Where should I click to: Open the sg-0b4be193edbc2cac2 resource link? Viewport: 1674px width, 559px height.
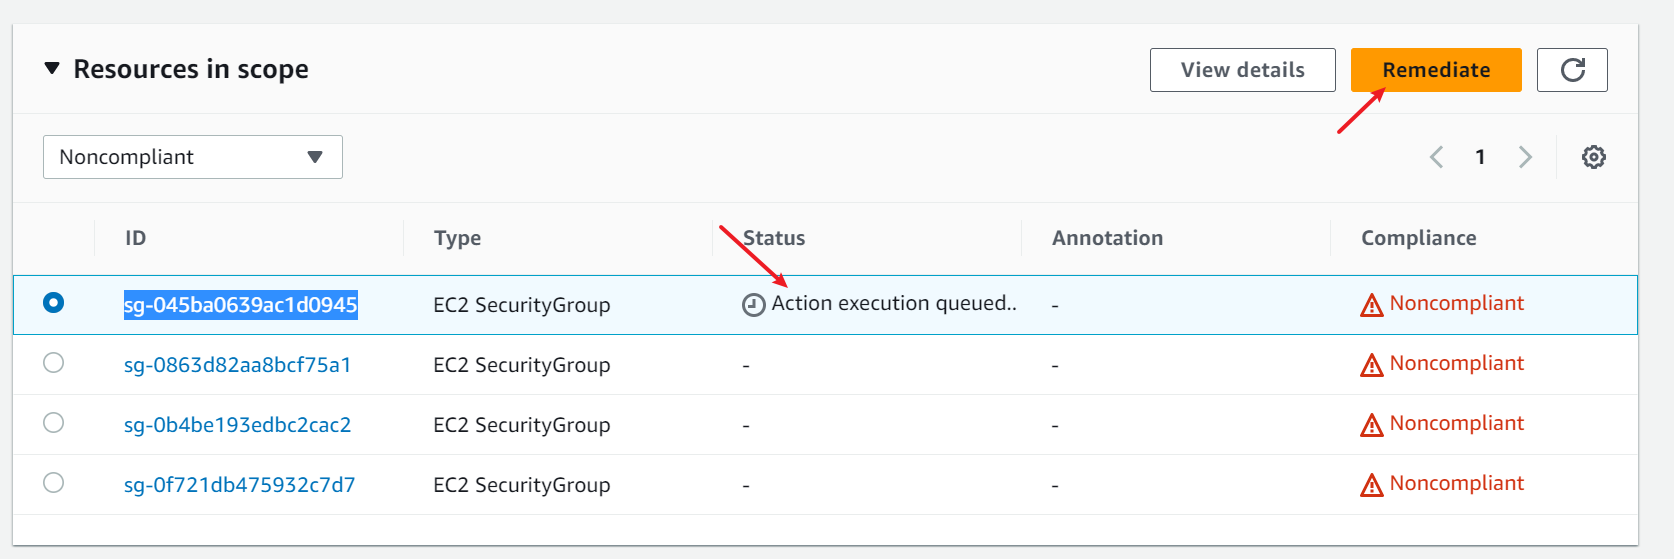237,425
